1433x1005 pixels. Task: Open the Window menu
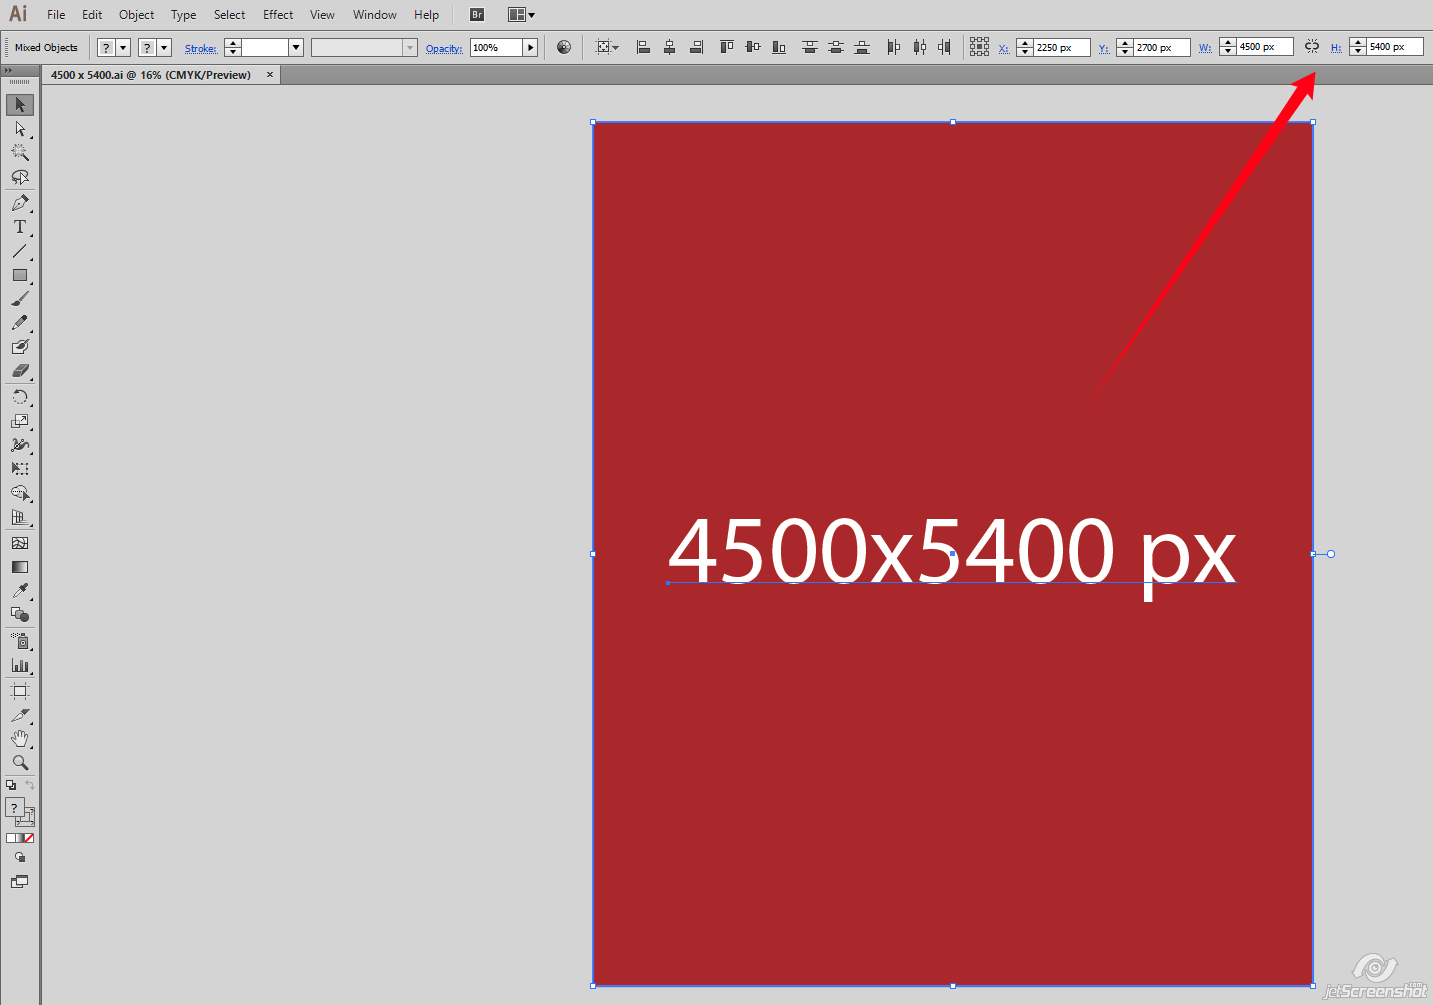click(375, 15)
